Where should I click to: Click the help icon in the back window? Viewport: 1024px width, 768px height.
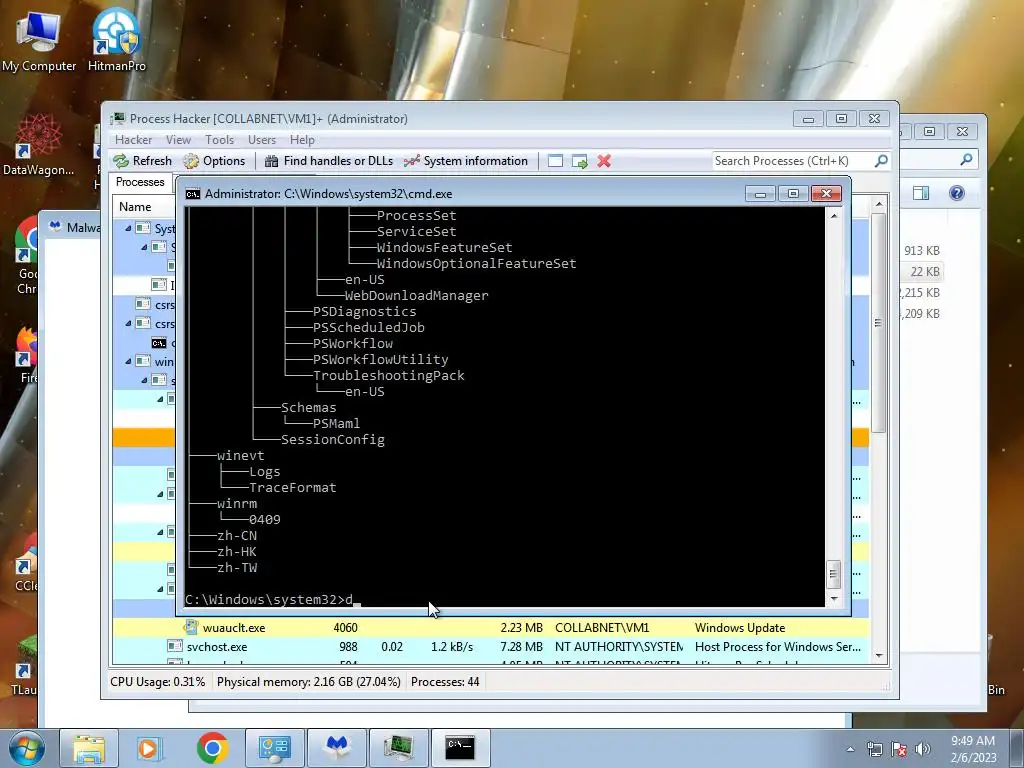tap(957, 193)
